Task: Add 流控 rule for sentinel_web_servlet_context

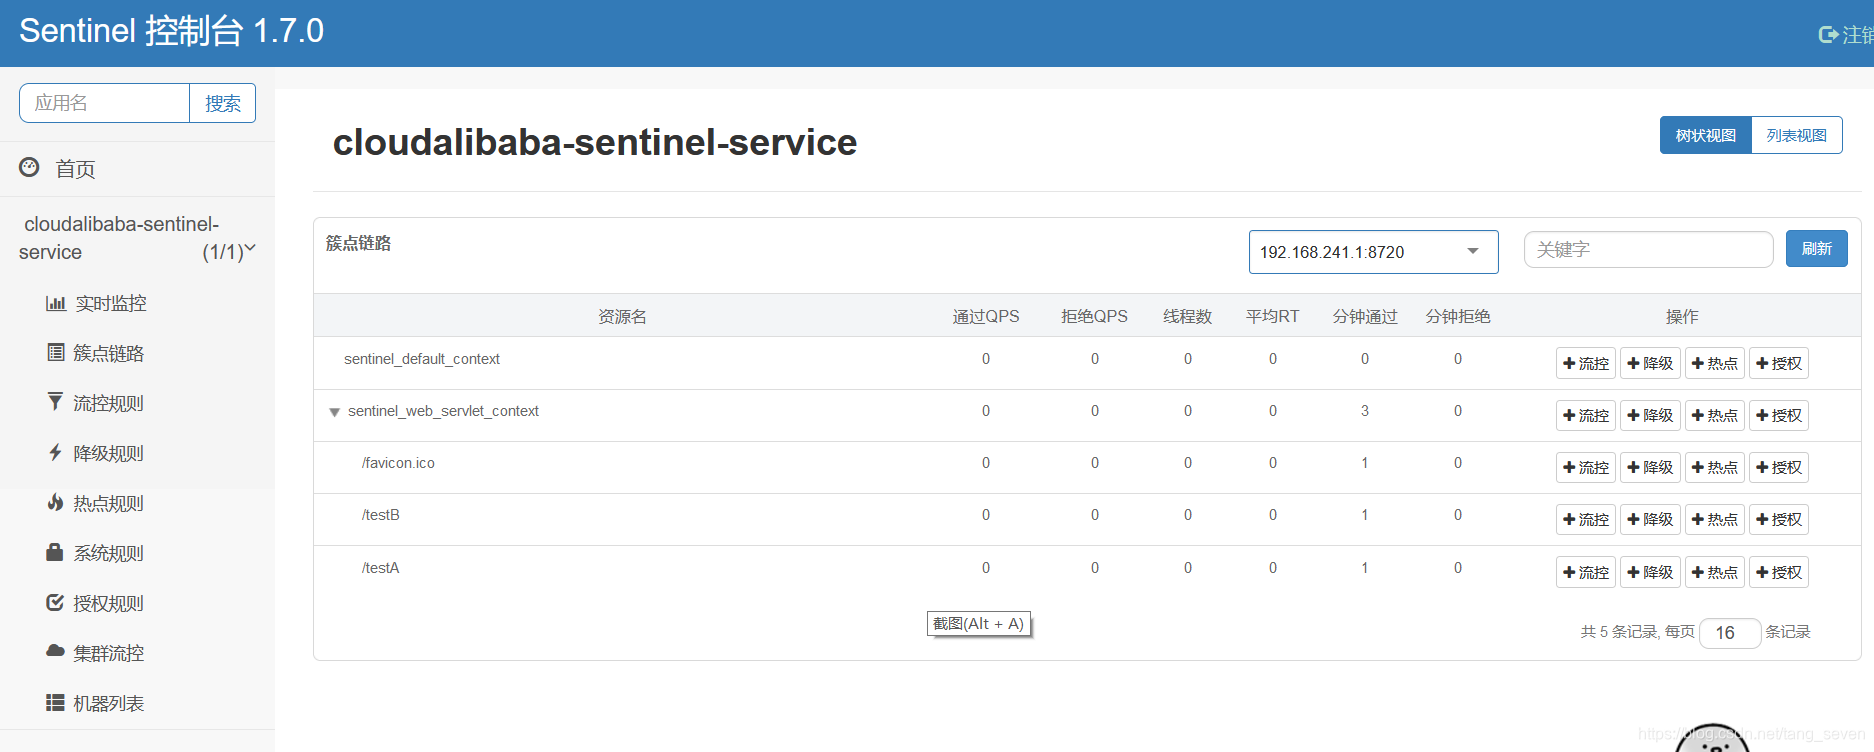Action: (1586, 415)
